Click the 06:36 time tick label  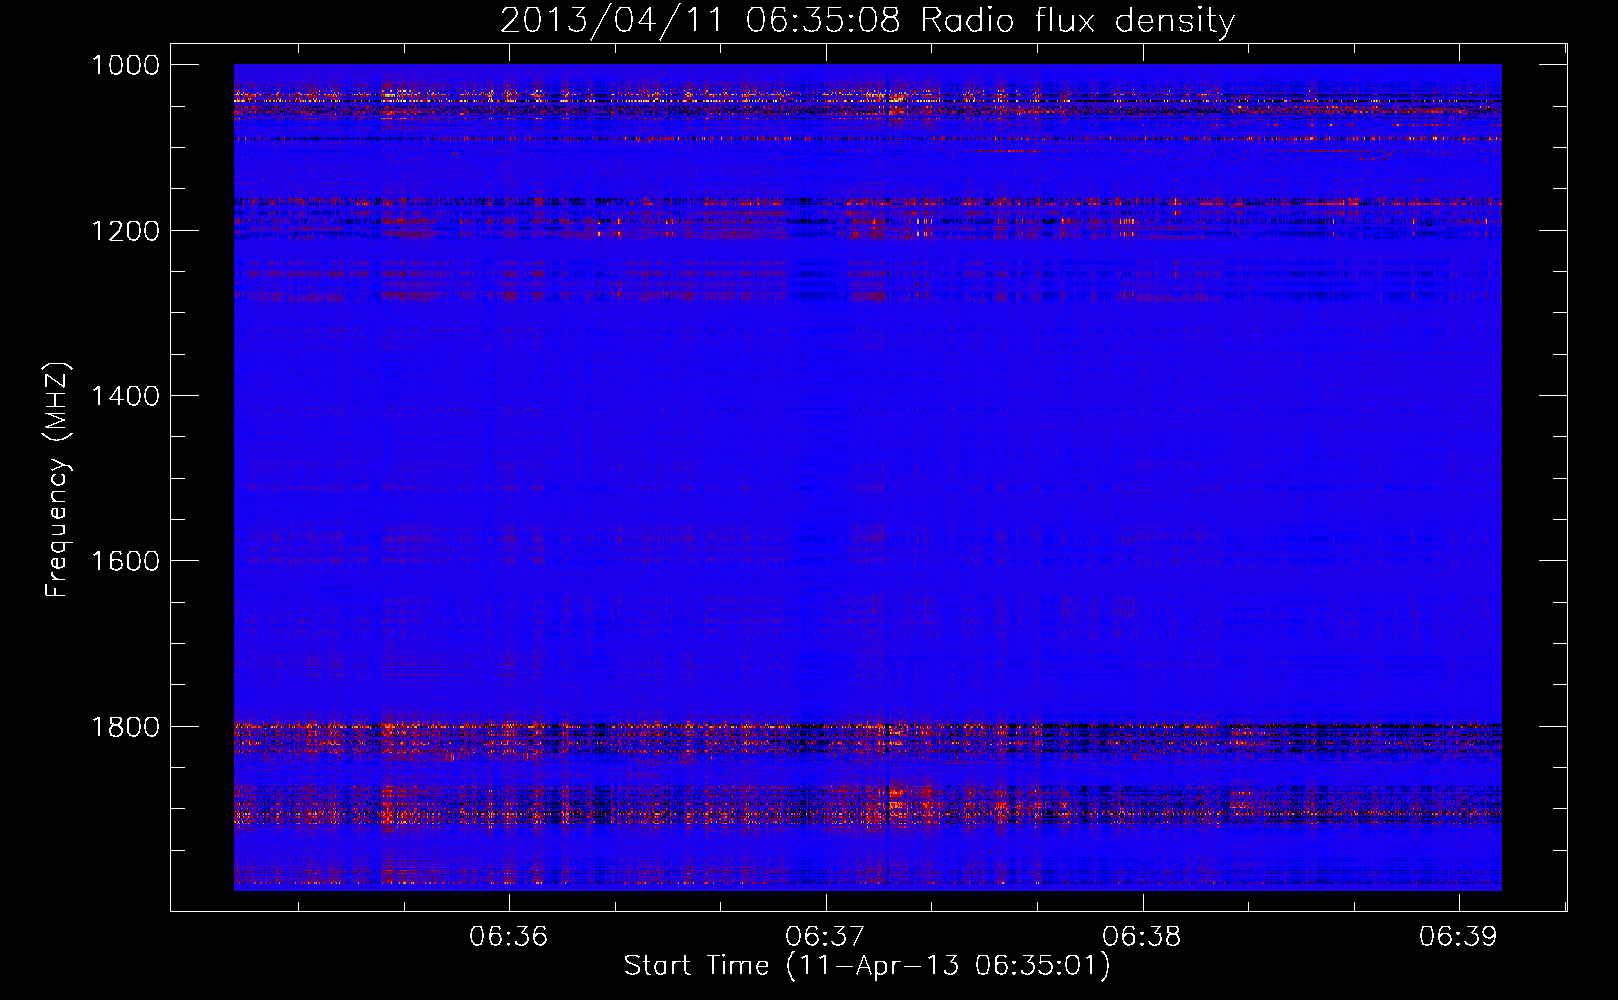(509, 936)
